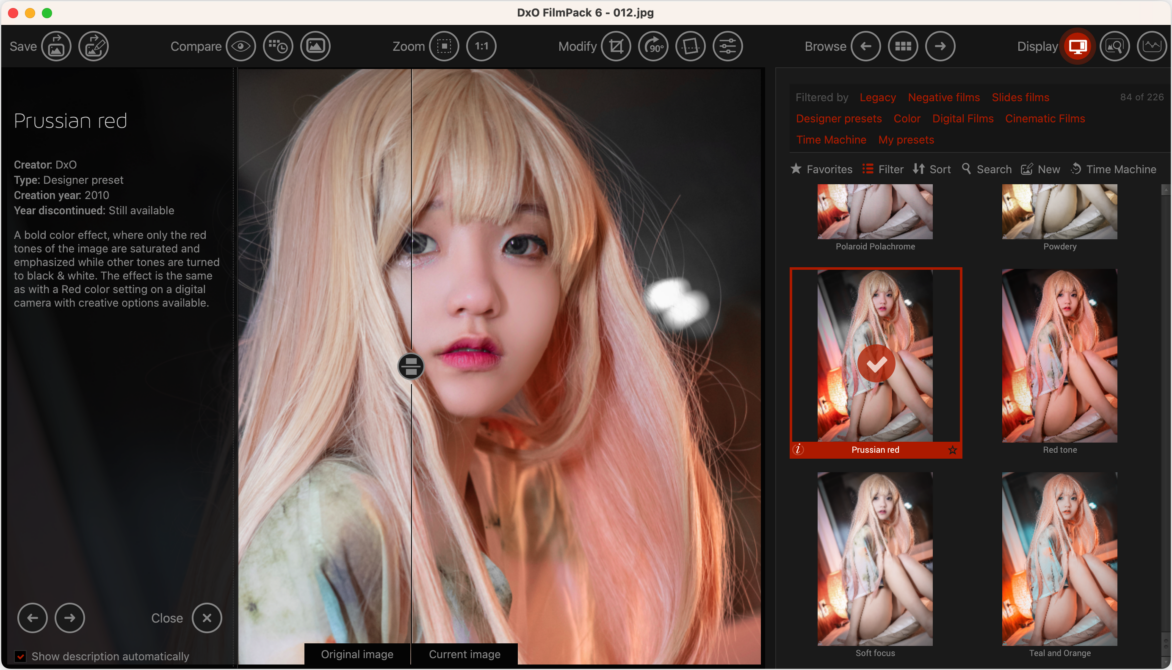Click the Zoom to fit icon
This screenshot has width=1172, height=670.
click(x=444, y=46)
